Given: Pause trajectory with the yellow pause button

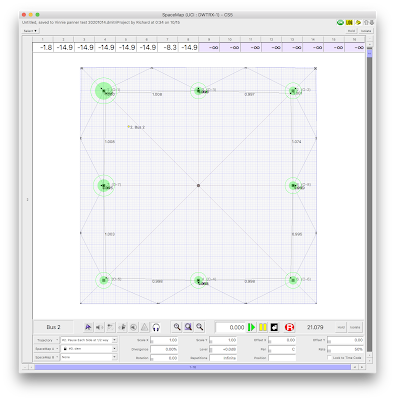Looking at the screenshot, I should click(x=263, y=327).
